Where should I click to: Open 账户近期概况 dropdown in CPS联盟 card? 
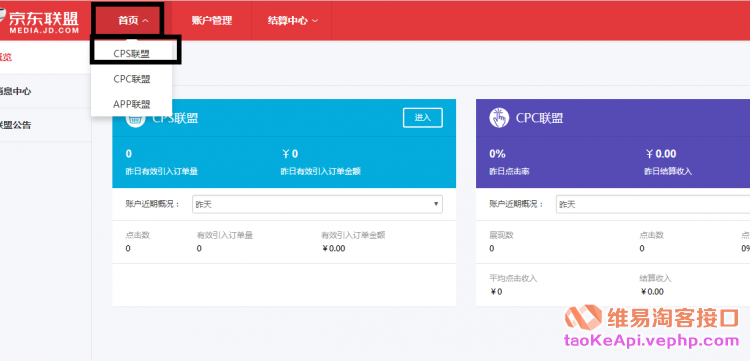(317, 204)
